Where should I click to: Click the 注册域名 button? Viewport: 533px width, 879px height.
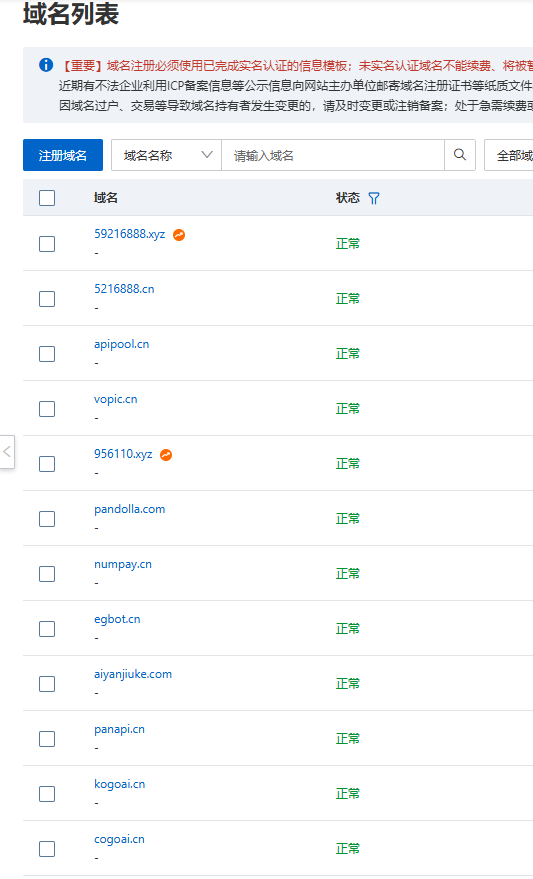point(63,155)
